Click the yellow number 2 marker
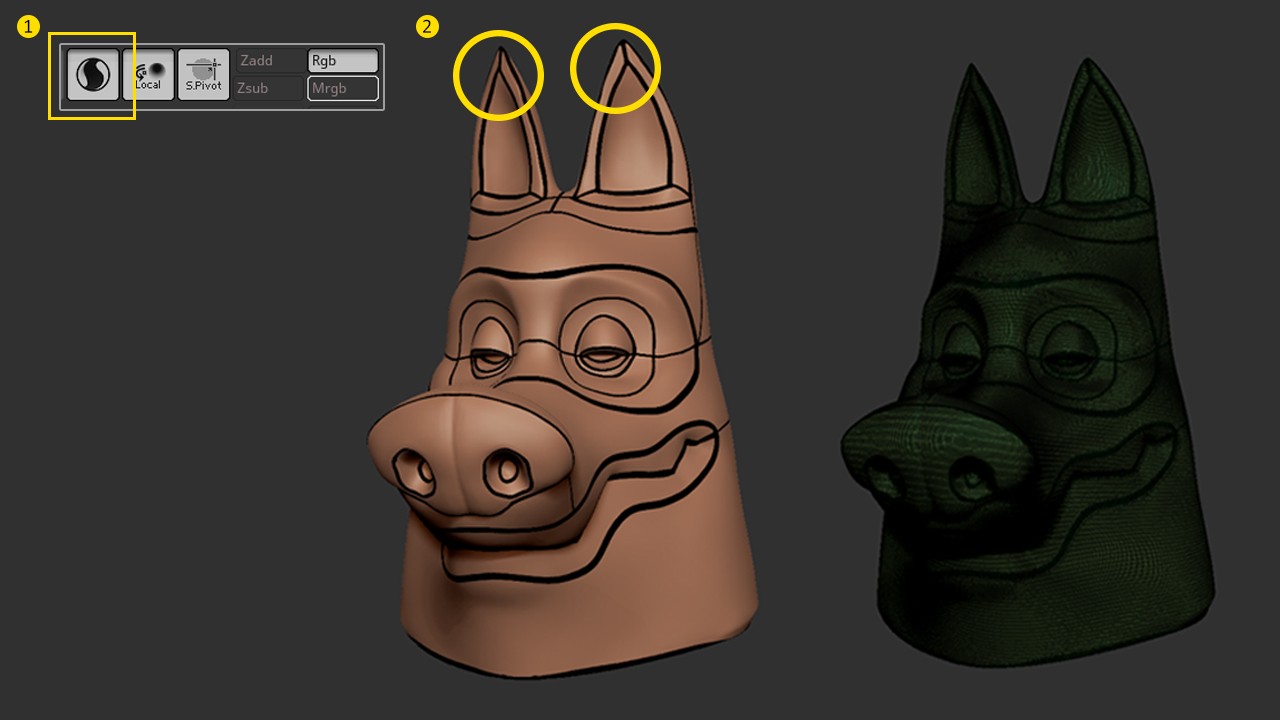Screen dimensions: 1280x720 (427, 27)
